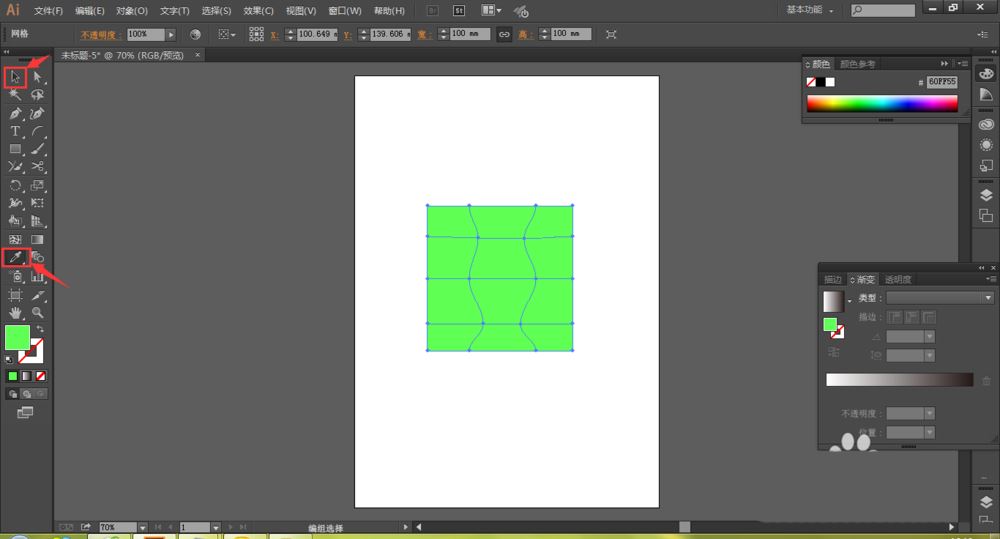Switch to the 颜色参考 tab
Screen dimensions: 1000x539
tap(857, 64)
